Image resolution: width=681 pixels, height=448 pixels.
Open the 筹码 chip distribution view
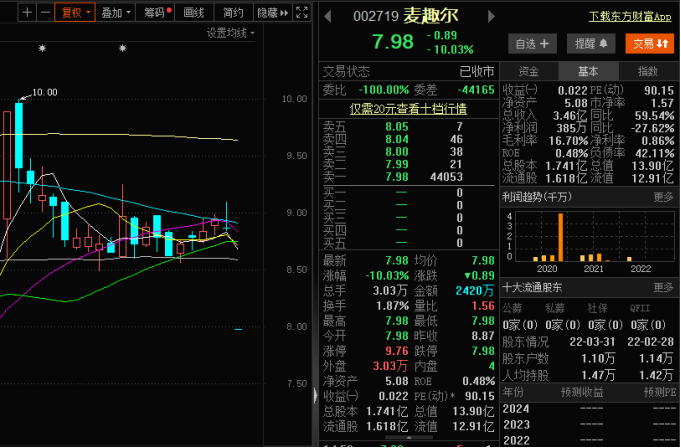pyautogui.click(x=155, y=13)
